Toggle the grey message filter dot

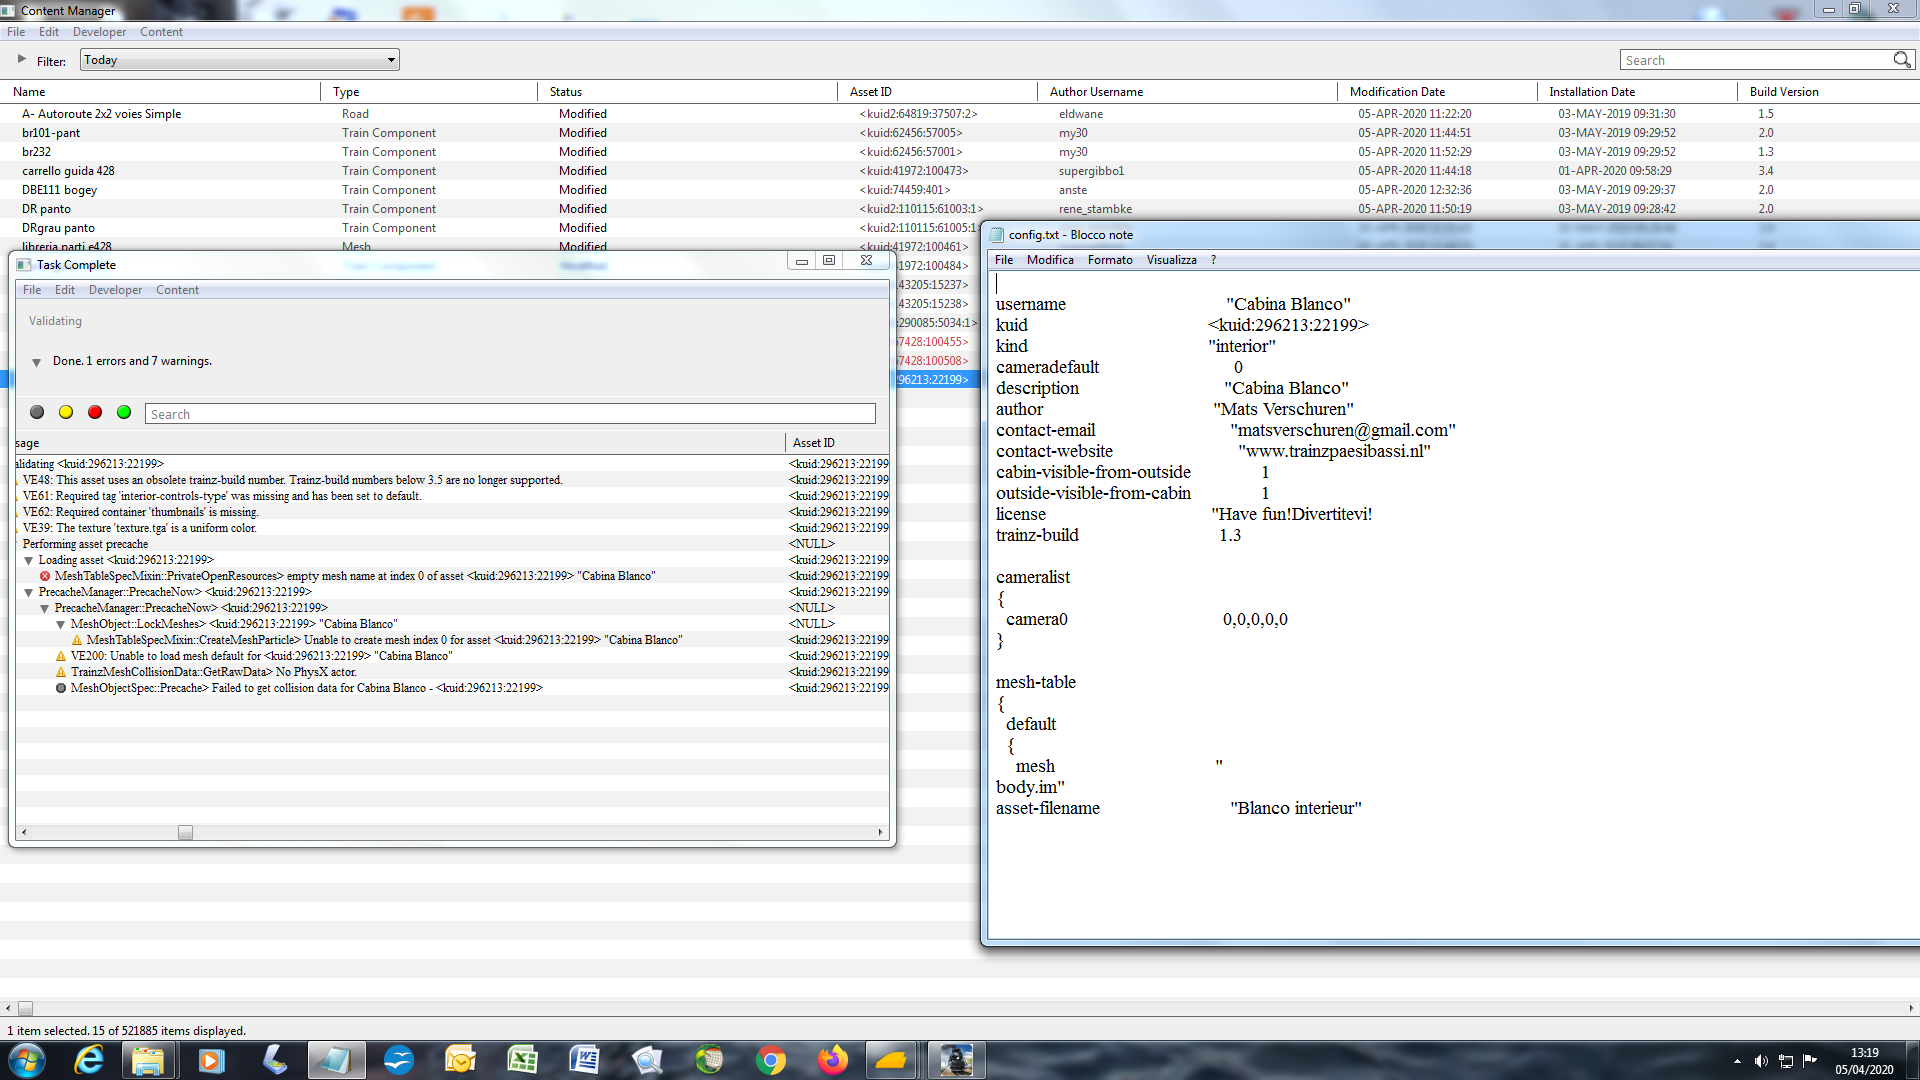click(37, 412)
